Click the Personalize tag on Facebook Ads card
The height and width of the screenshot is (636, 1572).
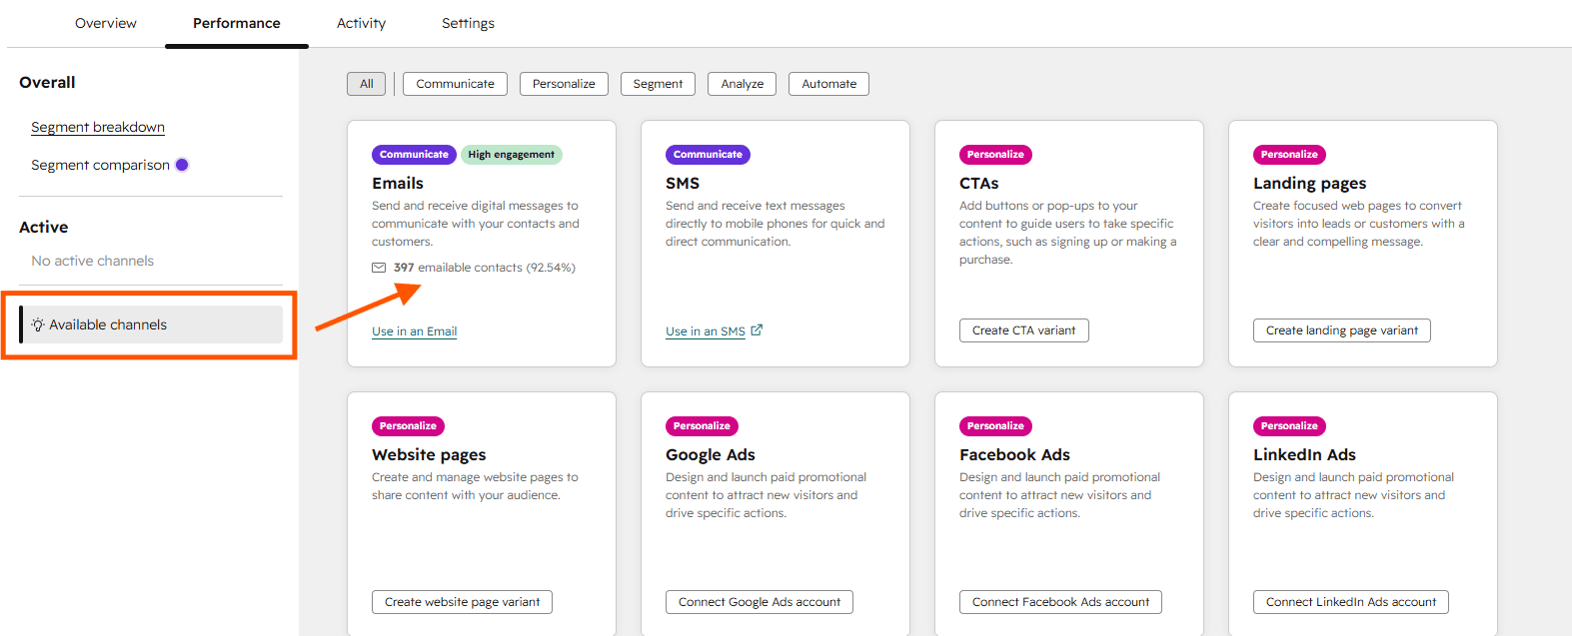[996, 426]
